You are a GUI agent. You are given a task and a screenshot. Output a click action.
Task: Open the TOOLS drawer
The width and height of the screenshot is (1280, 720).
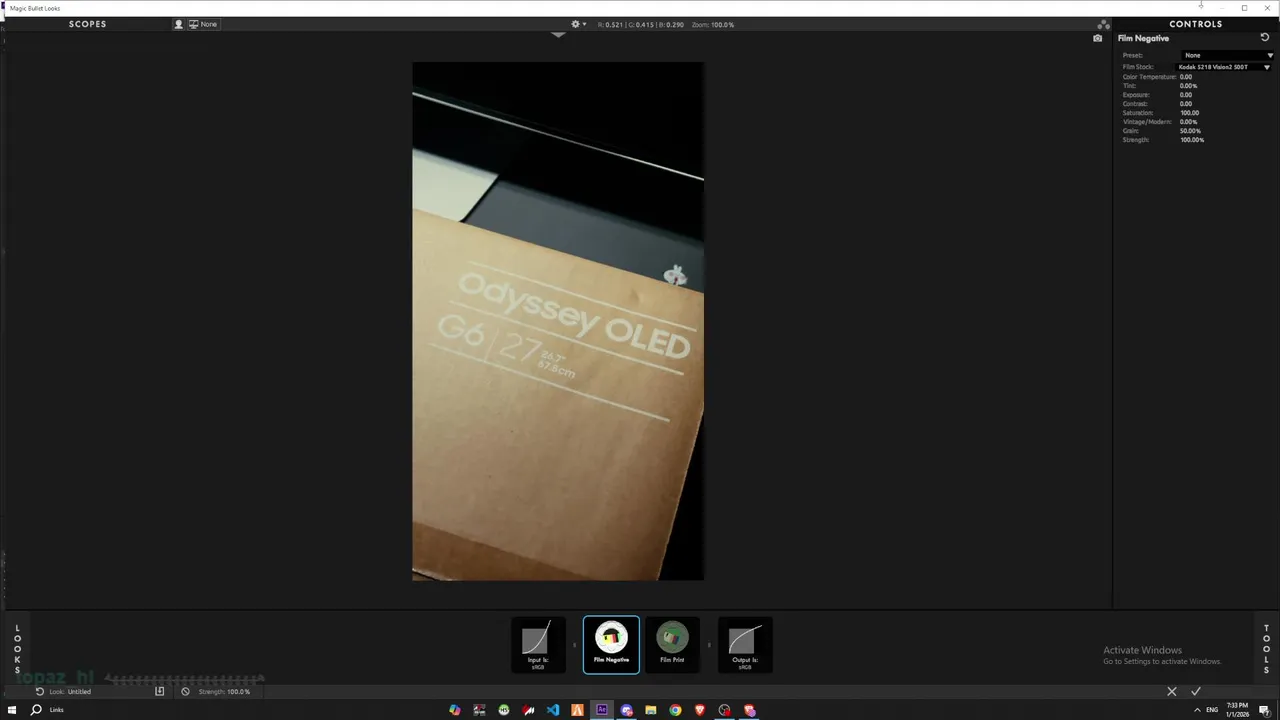1266,648
